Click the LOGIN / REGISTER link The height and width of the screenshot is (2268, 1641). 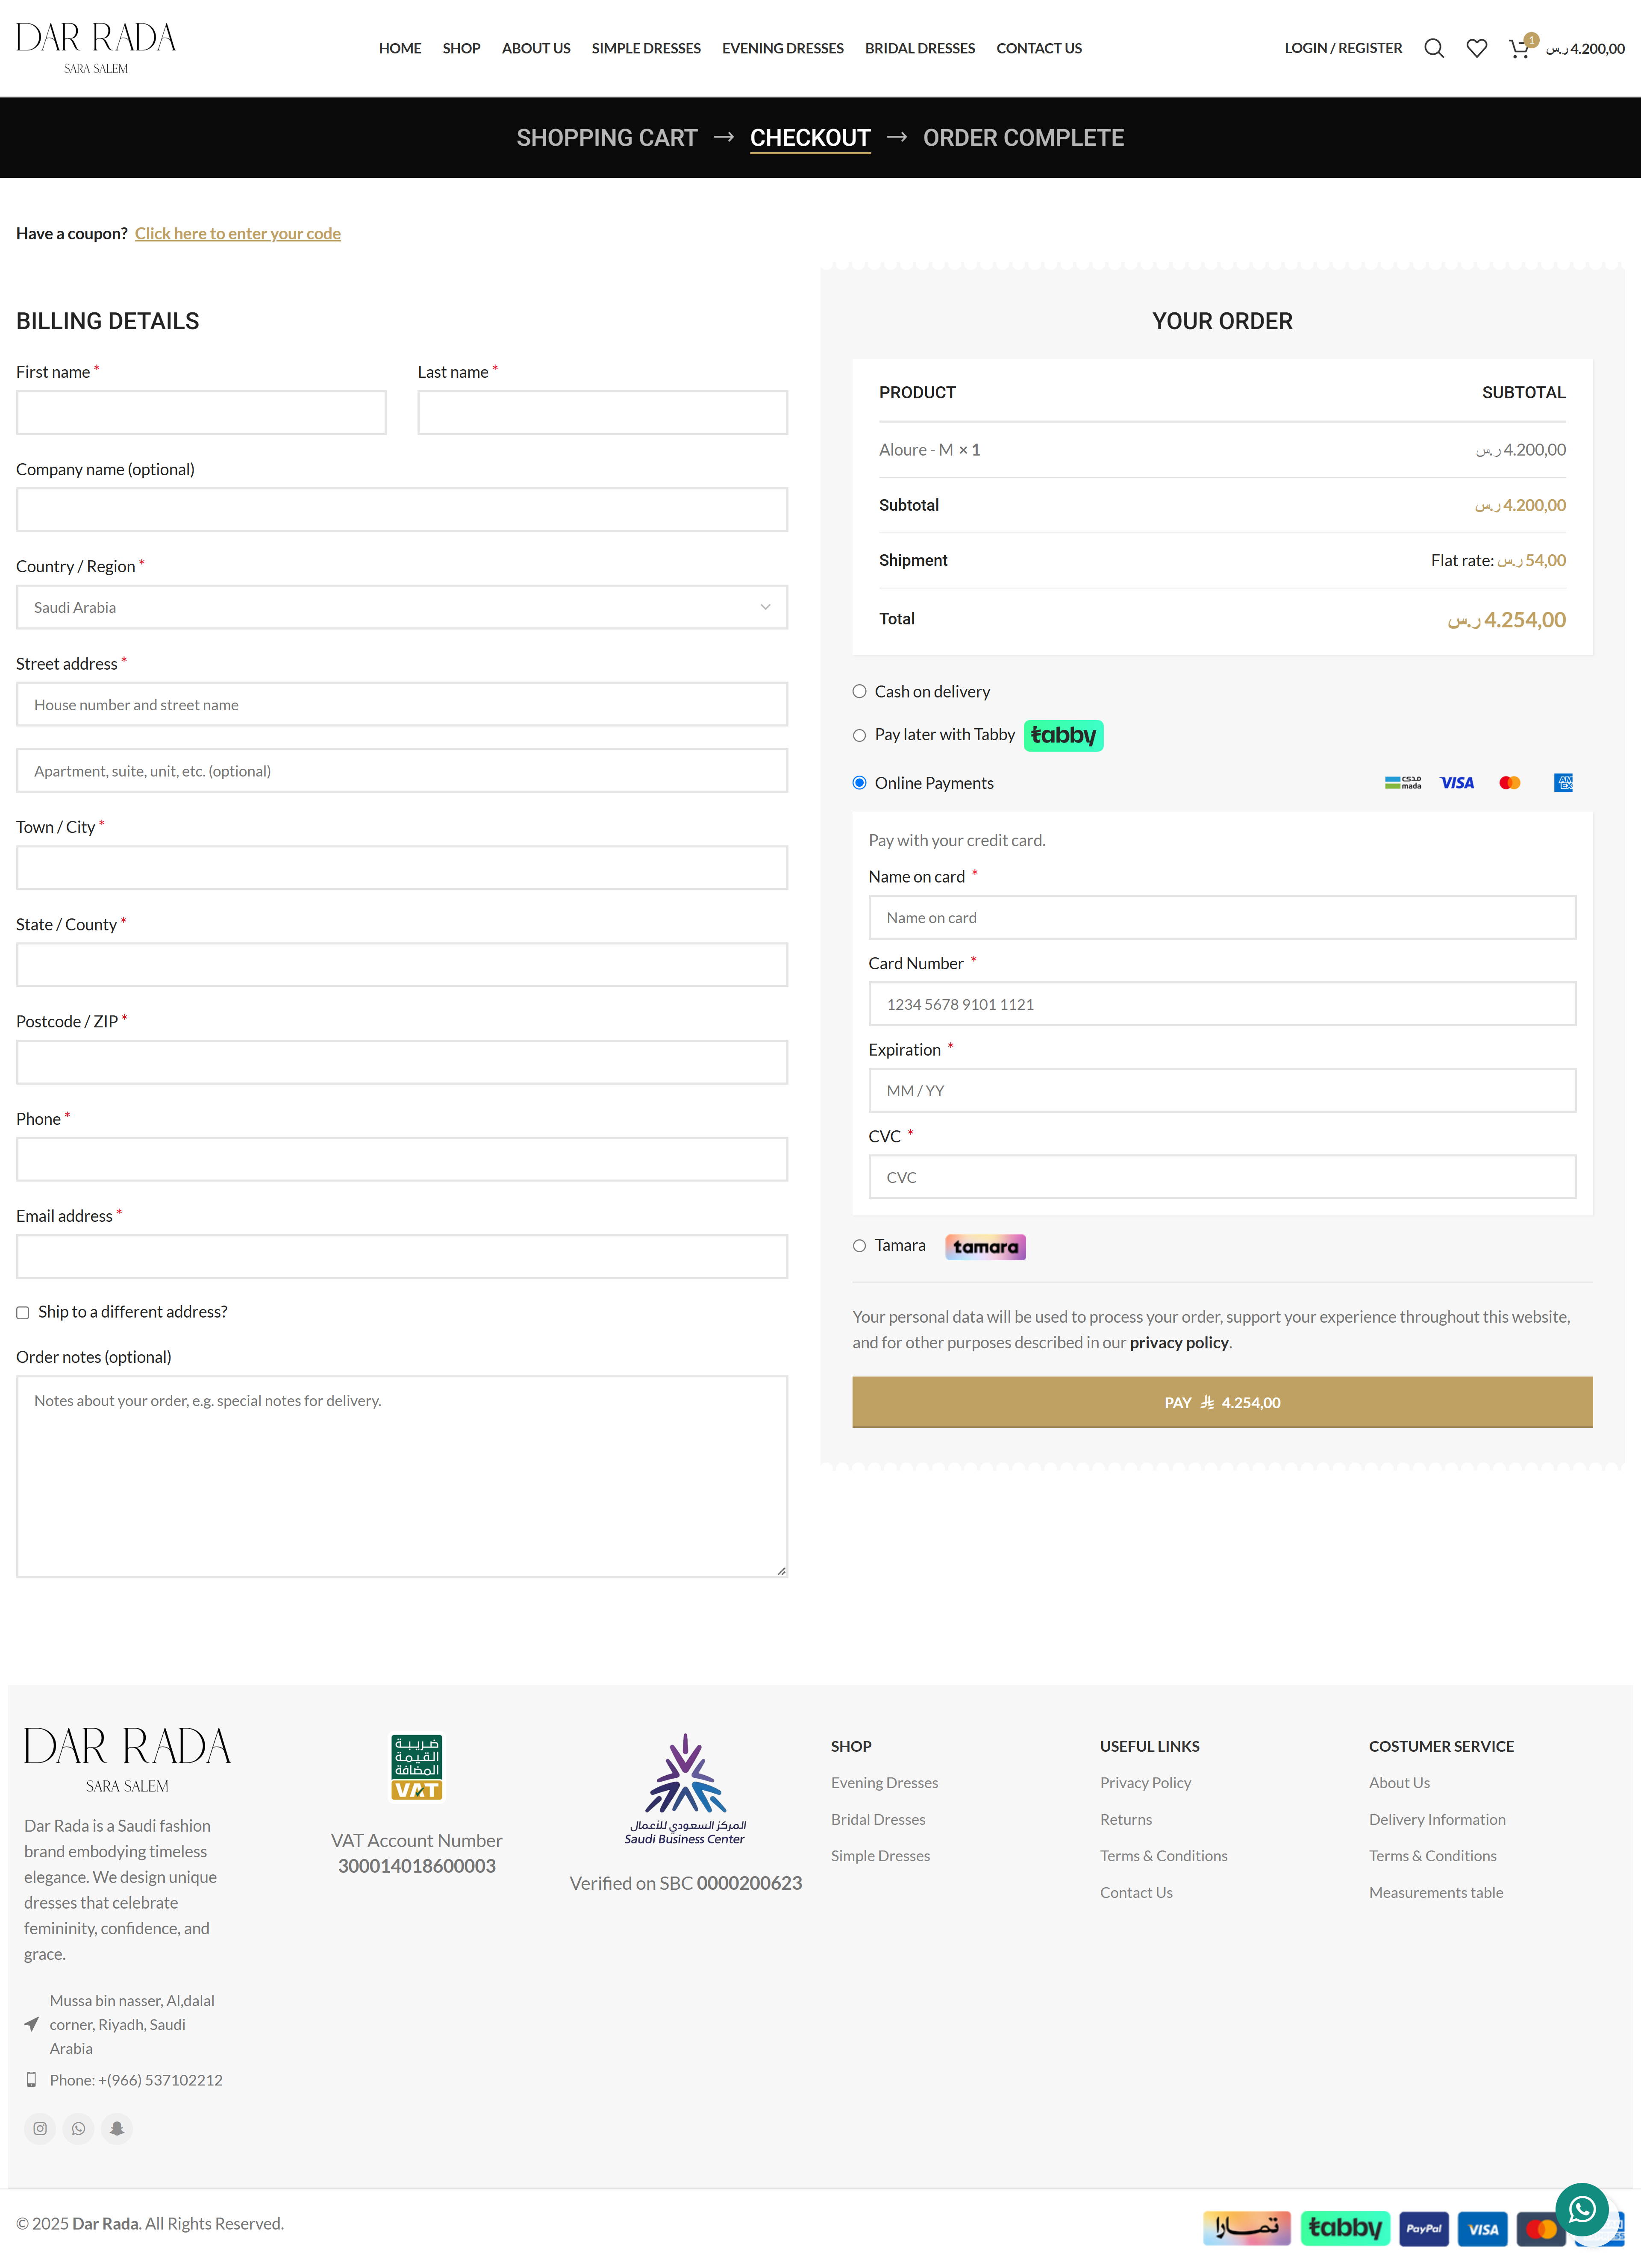click(x=1343, y=48)
